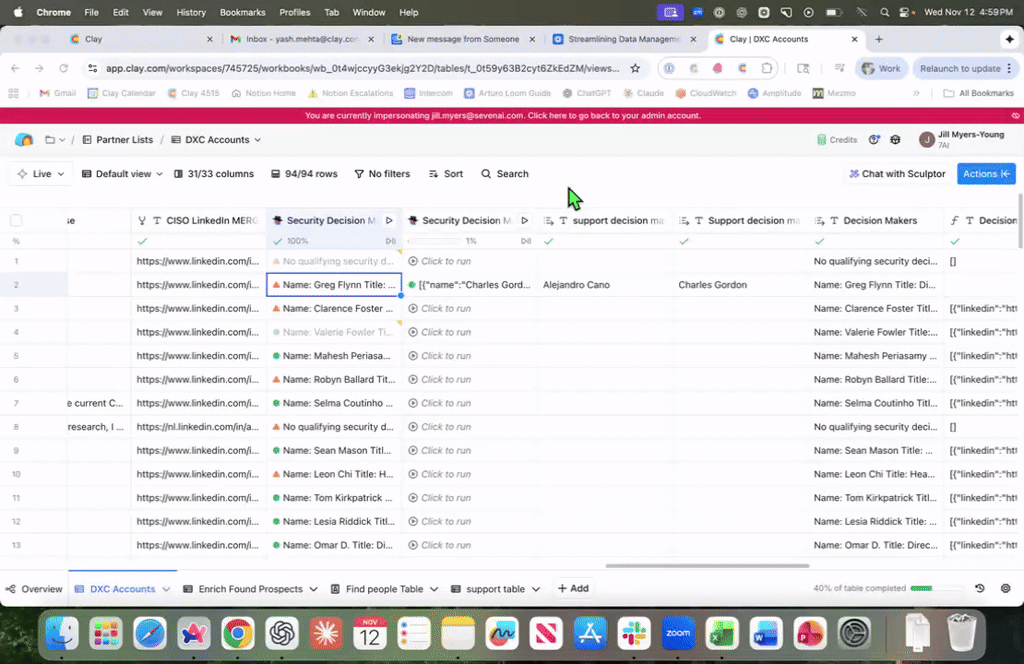Expand the DXC Accounts breadcrumb dropdown

(x=216, y=140)
